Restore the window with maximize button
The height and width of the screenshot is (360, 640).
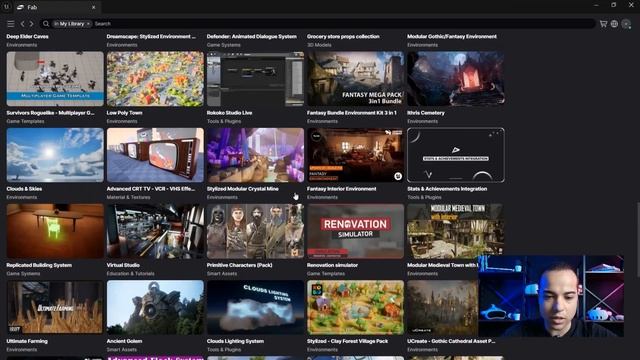click(x=613, y=5)
